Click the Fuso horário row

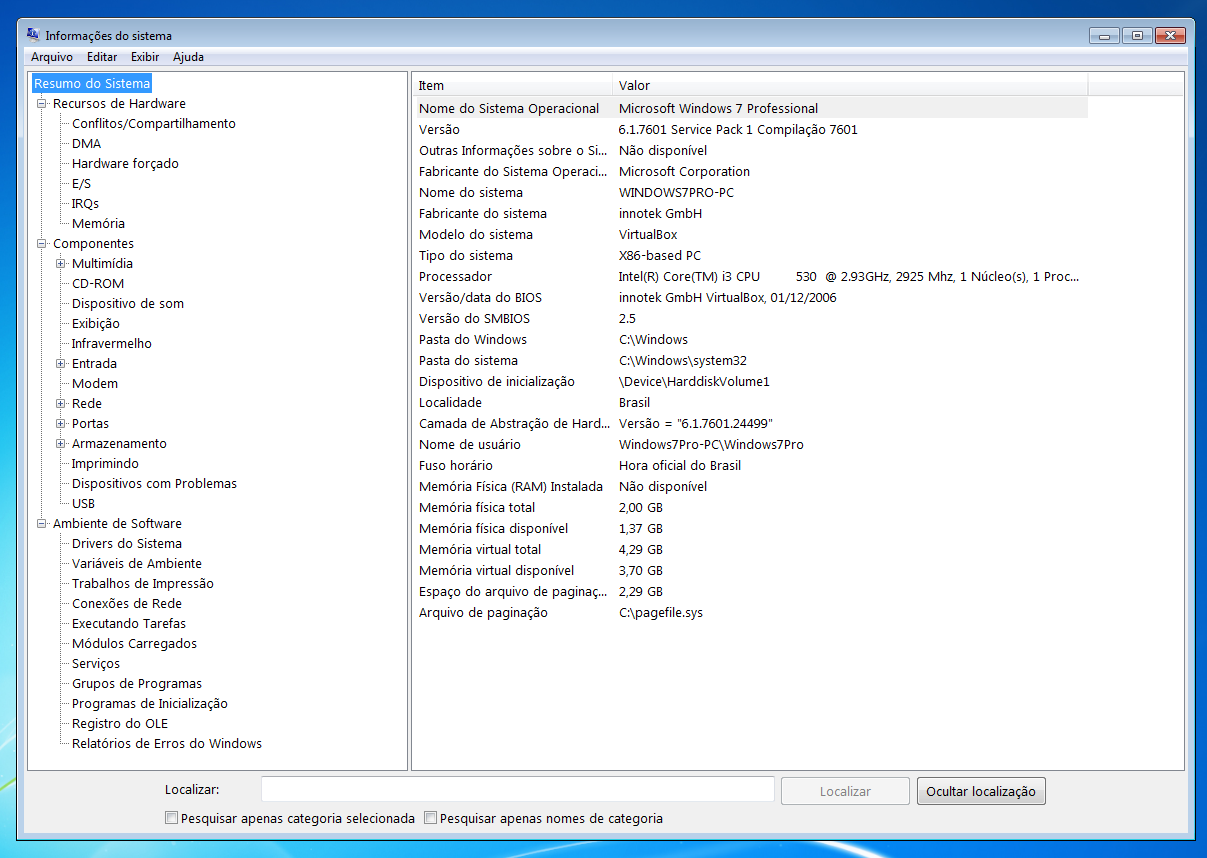pos(751,465)
